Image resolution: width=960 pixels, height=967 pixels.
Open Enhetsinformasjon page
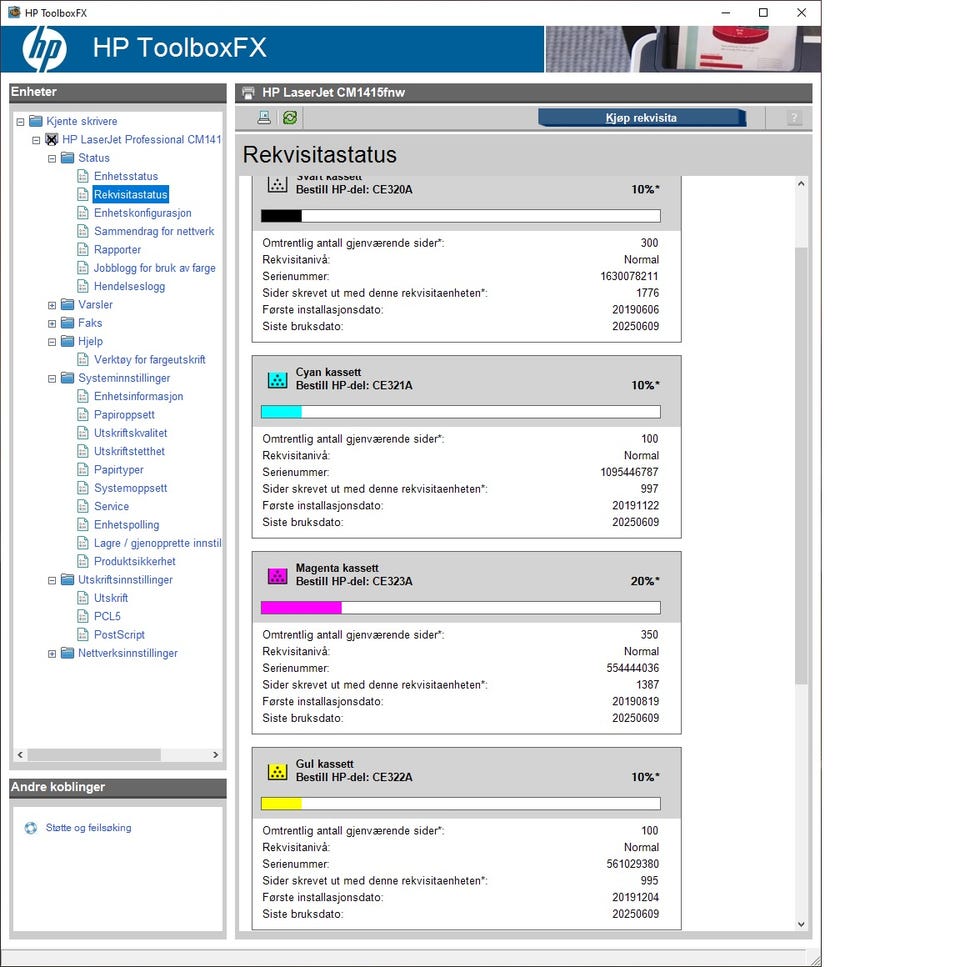[x=139, y=396]
